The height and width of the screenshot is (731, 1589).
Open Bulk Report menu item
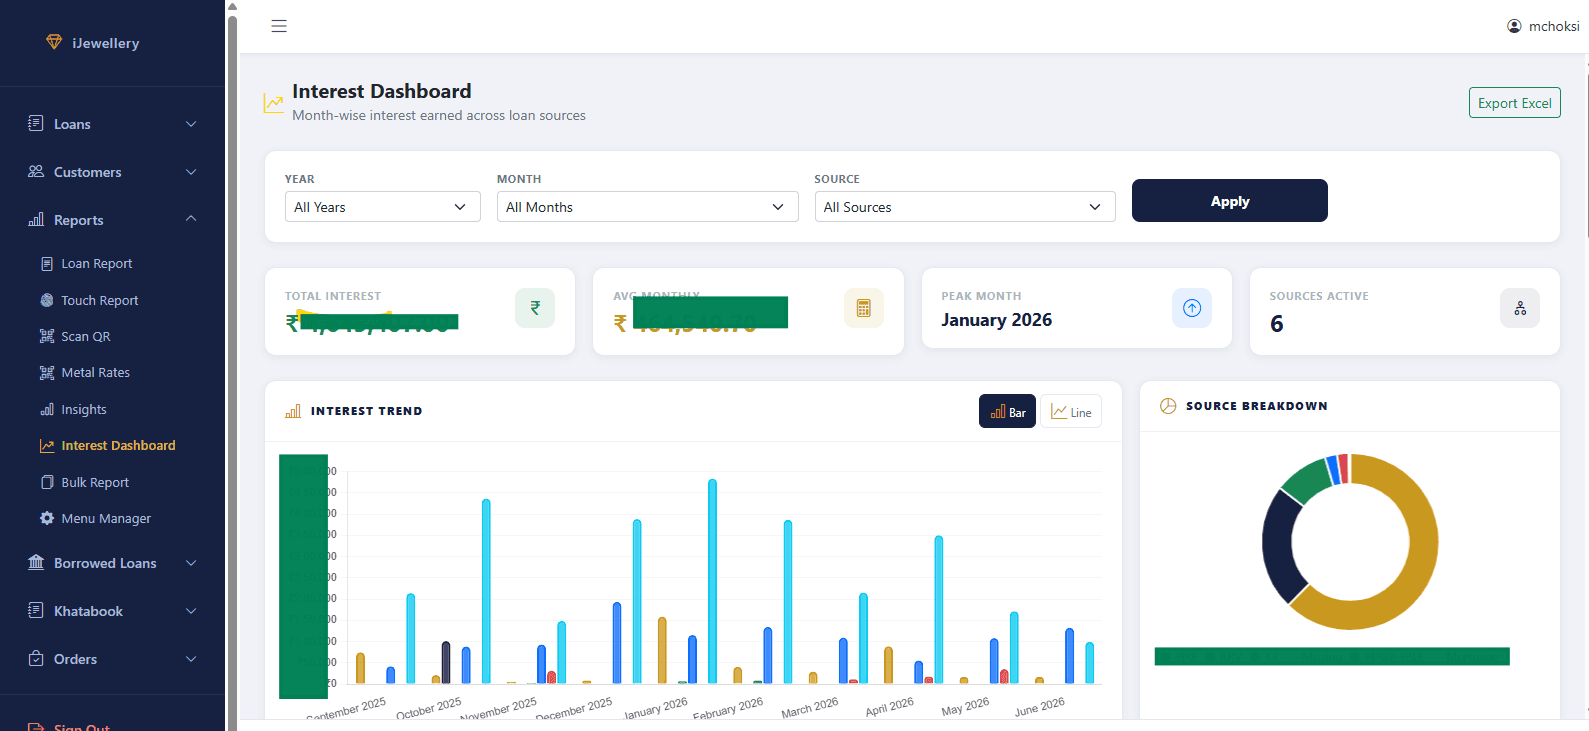pyautogui.click(x=95, y=482)
